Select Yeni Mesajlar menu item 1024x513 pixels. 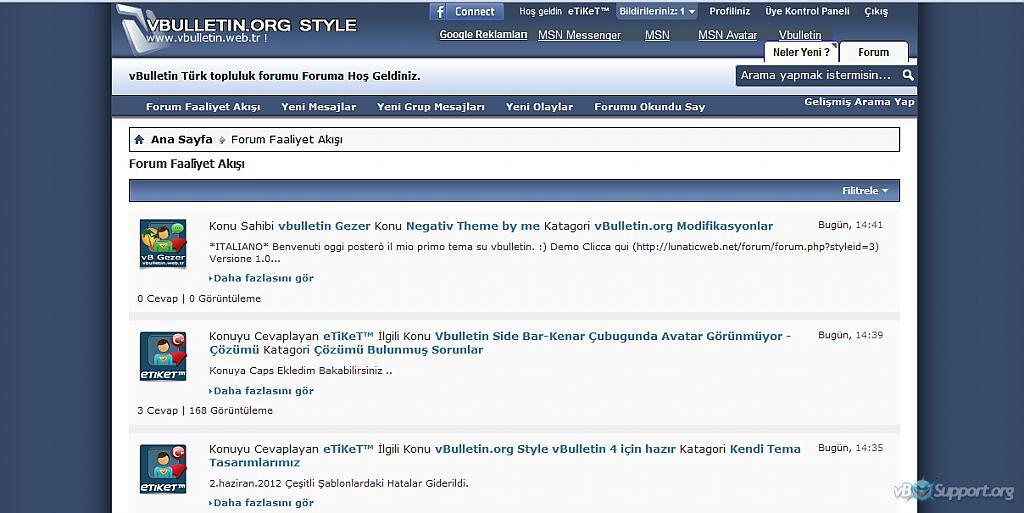click(319, 106)
